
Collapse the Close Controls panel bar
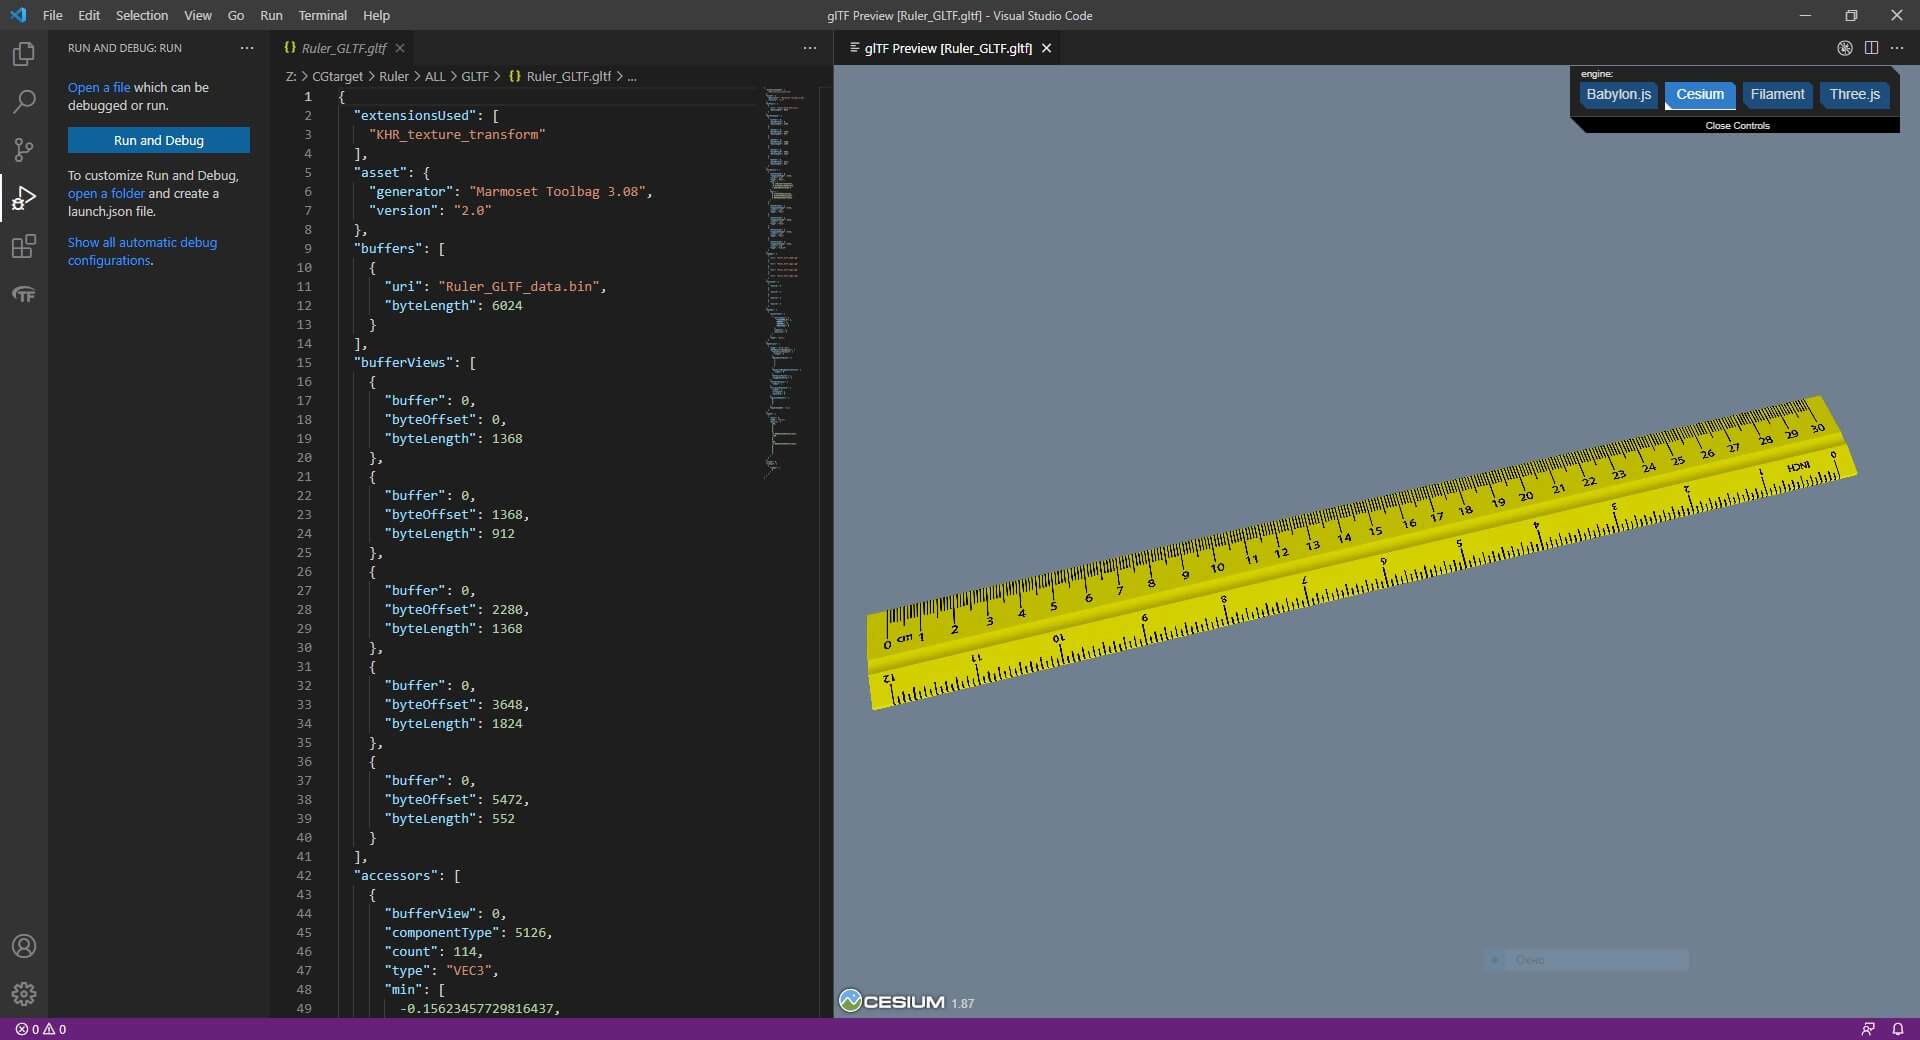click(1737, 126)
